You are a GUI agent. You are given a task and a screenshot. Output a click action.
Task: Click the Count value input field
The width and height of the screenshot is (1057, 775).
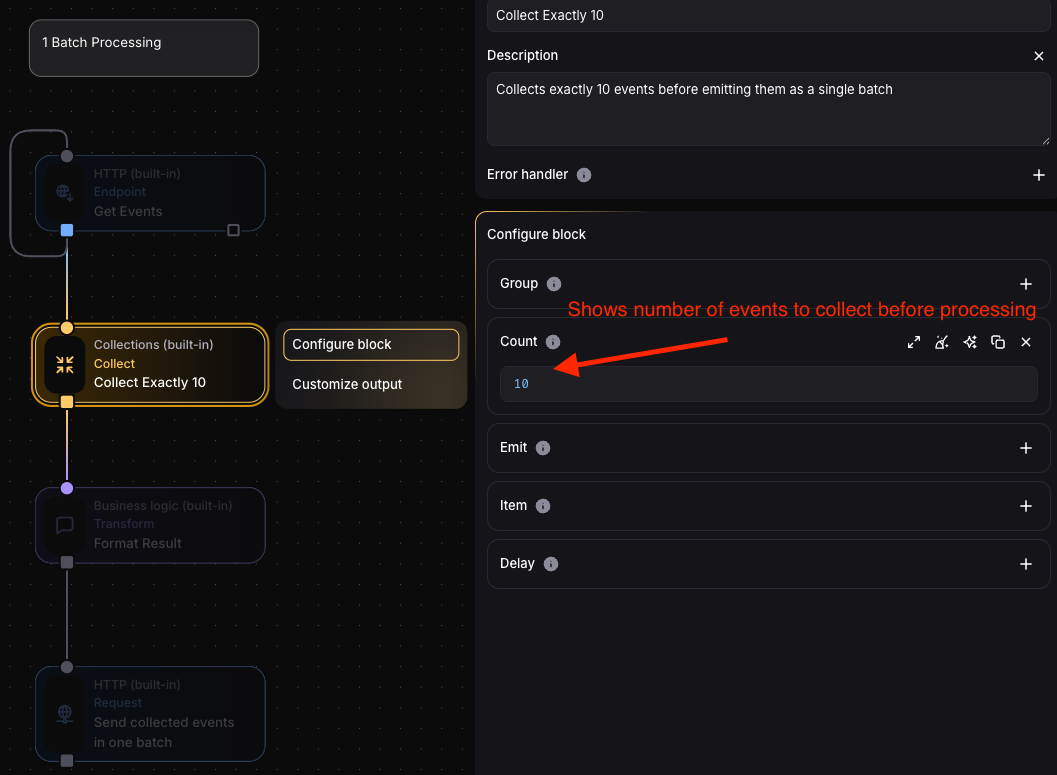768,384
